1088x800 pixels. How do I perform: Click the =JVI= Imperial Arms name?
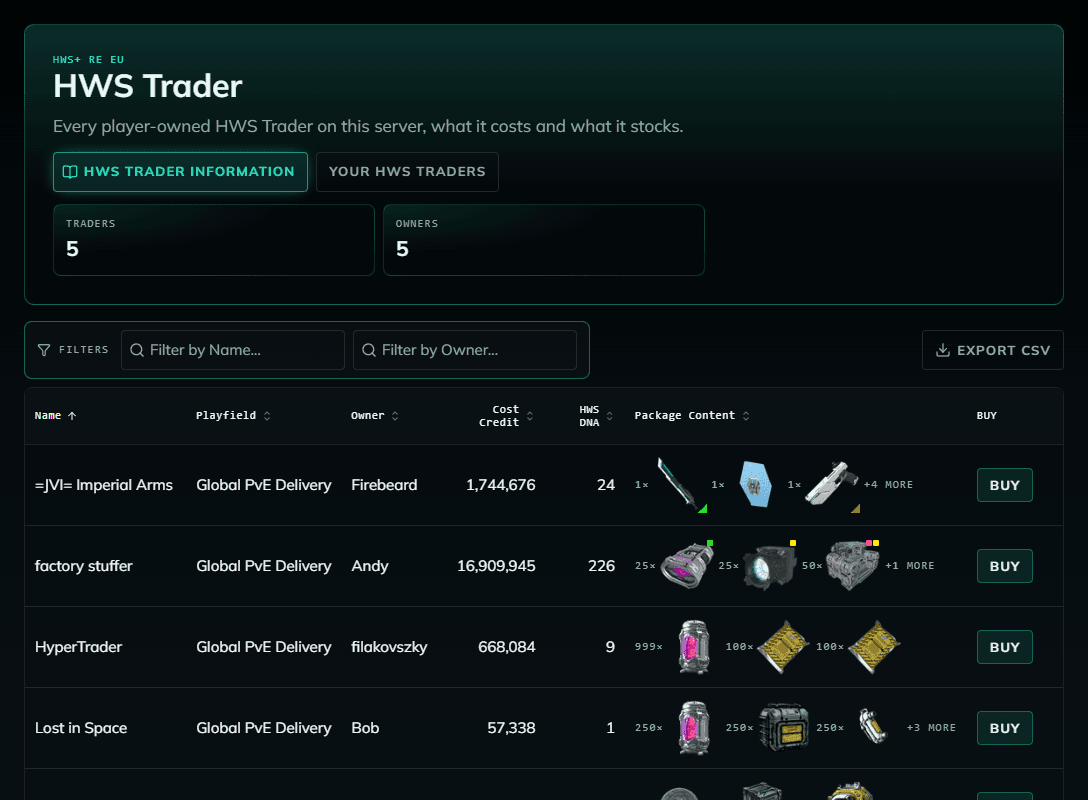(x=104, y=485)
